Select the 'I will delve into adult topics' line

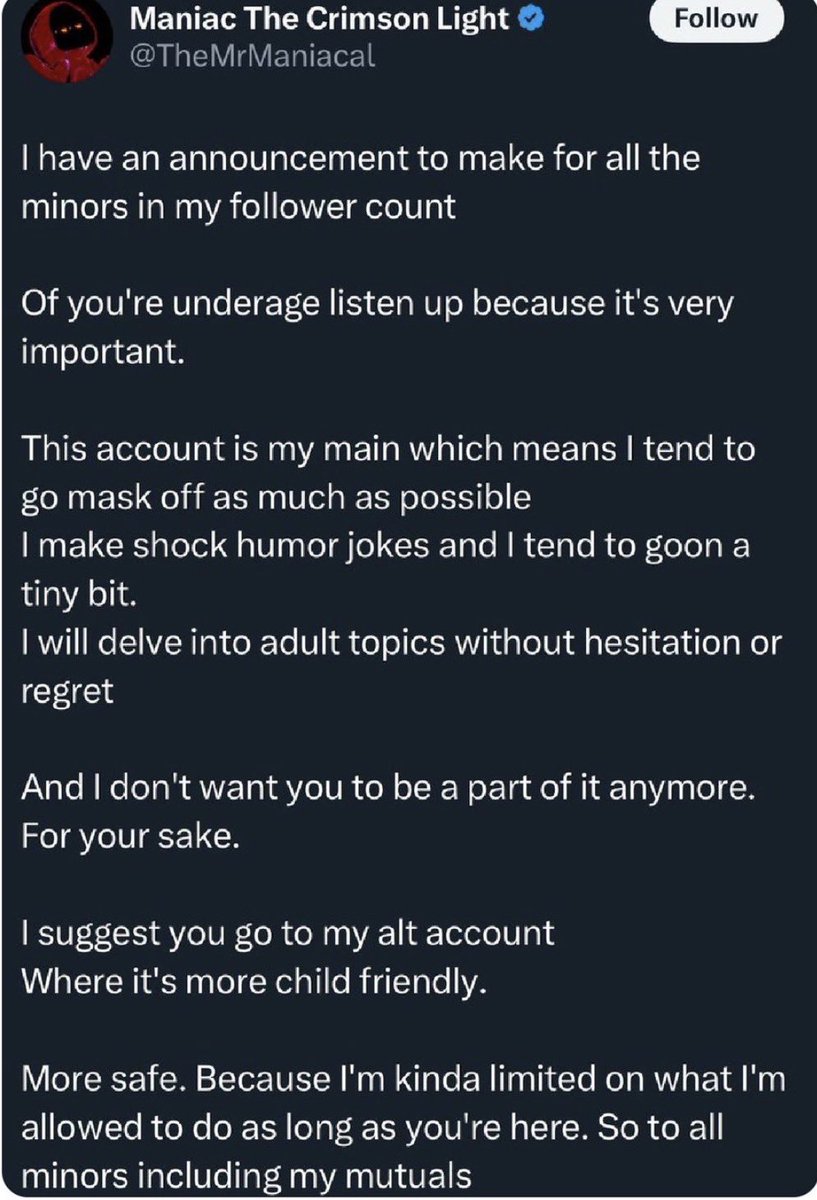[x=401, y=644]
